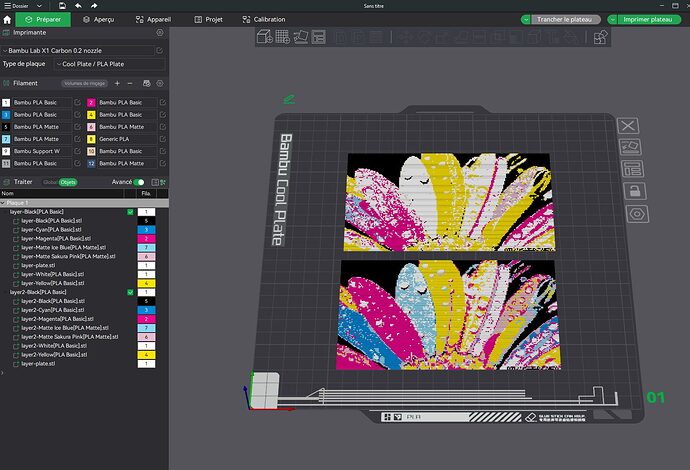Viewport: 690px width, 470px height.
Task: Uncheck printable box for layer-Black[PLA Basic]
Action: tap(130, 212)
